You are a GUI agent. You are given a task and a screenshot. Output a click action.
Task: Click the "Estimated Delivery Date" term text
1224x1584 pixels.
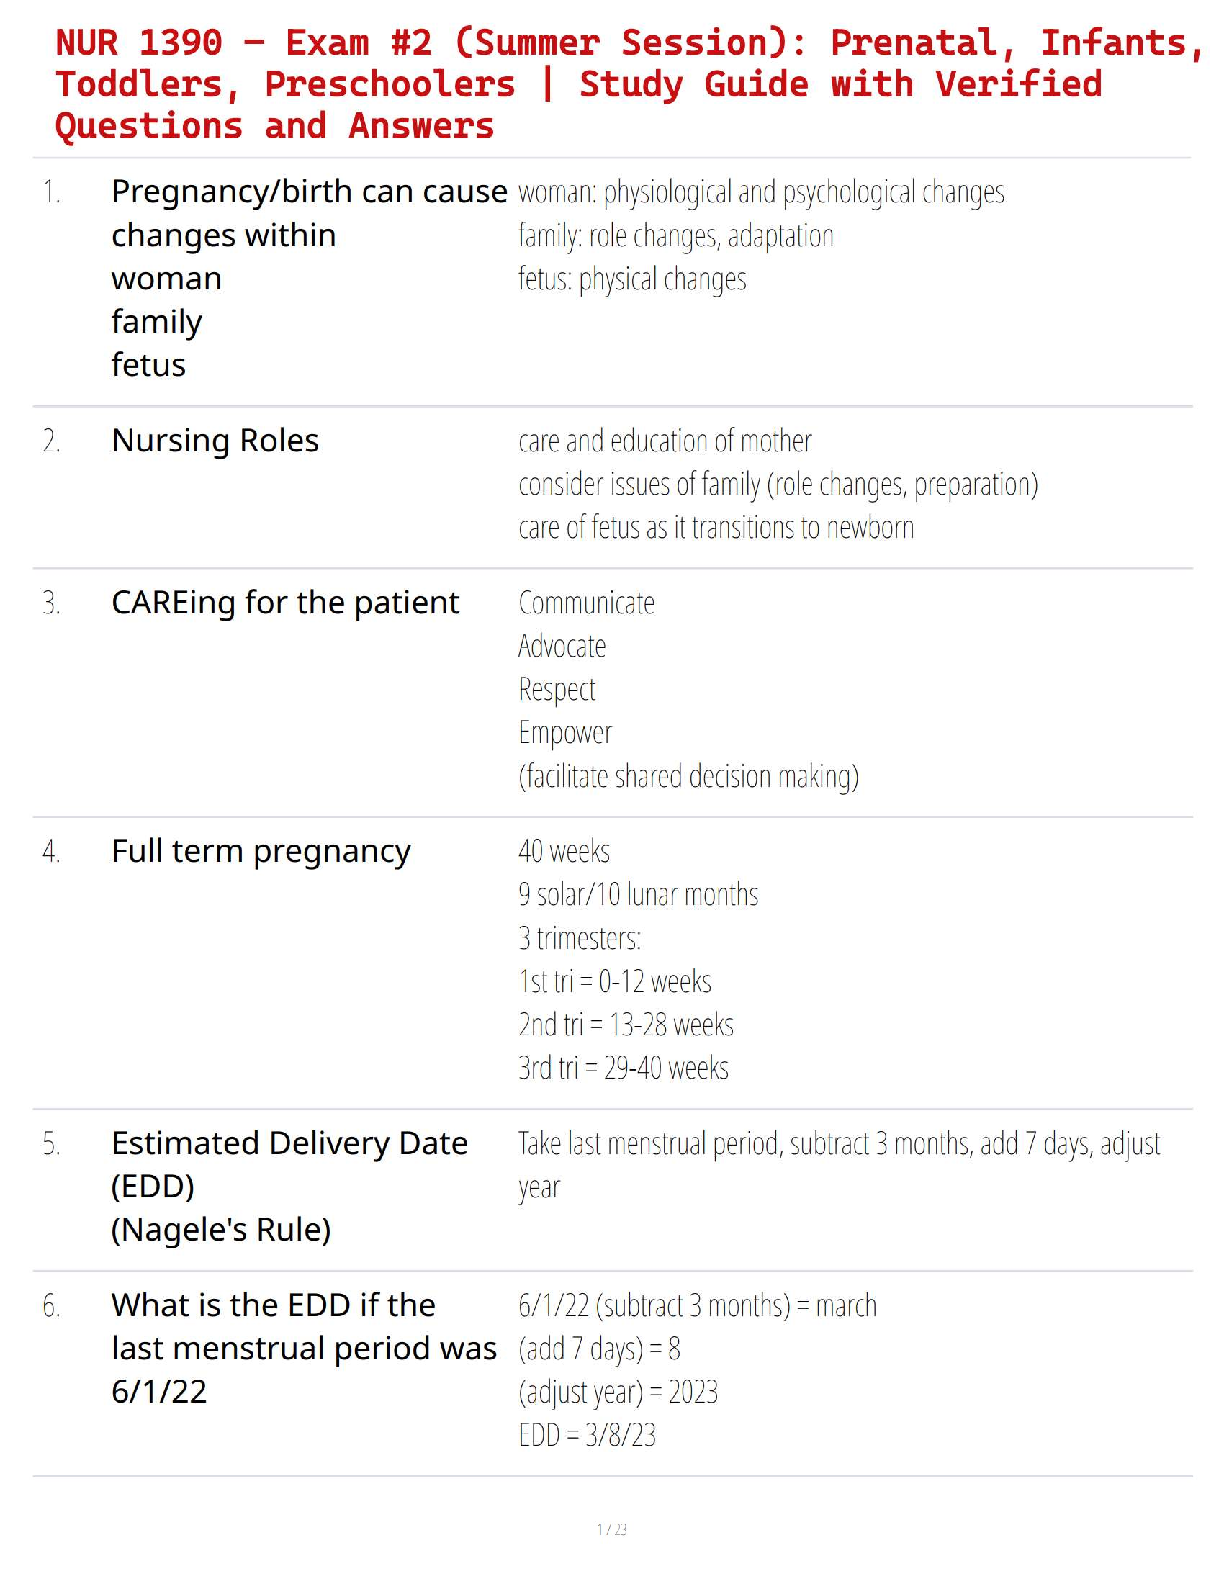[289, 1143]
